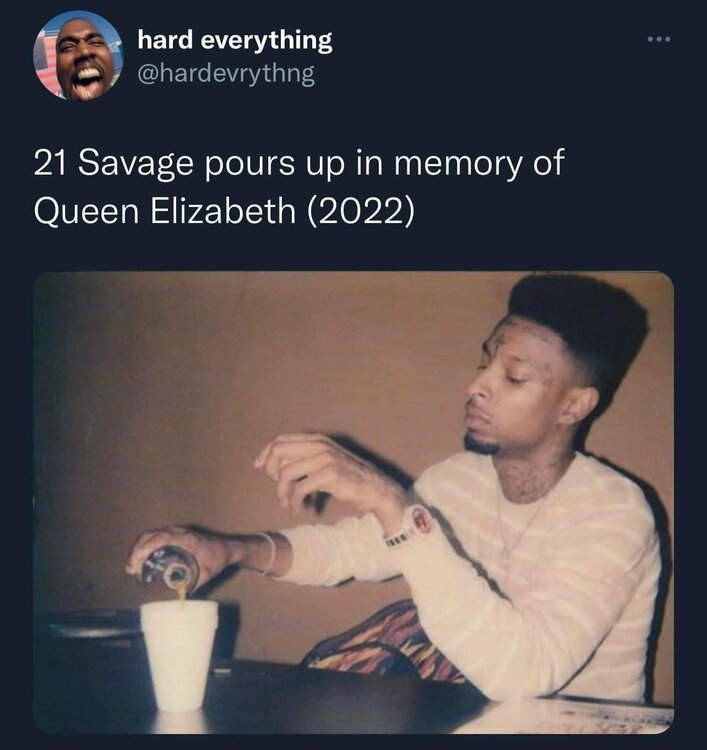This screenshot has height=750, width=707.
Task: Open the three-dot more options menu
Action: [659, 39]
